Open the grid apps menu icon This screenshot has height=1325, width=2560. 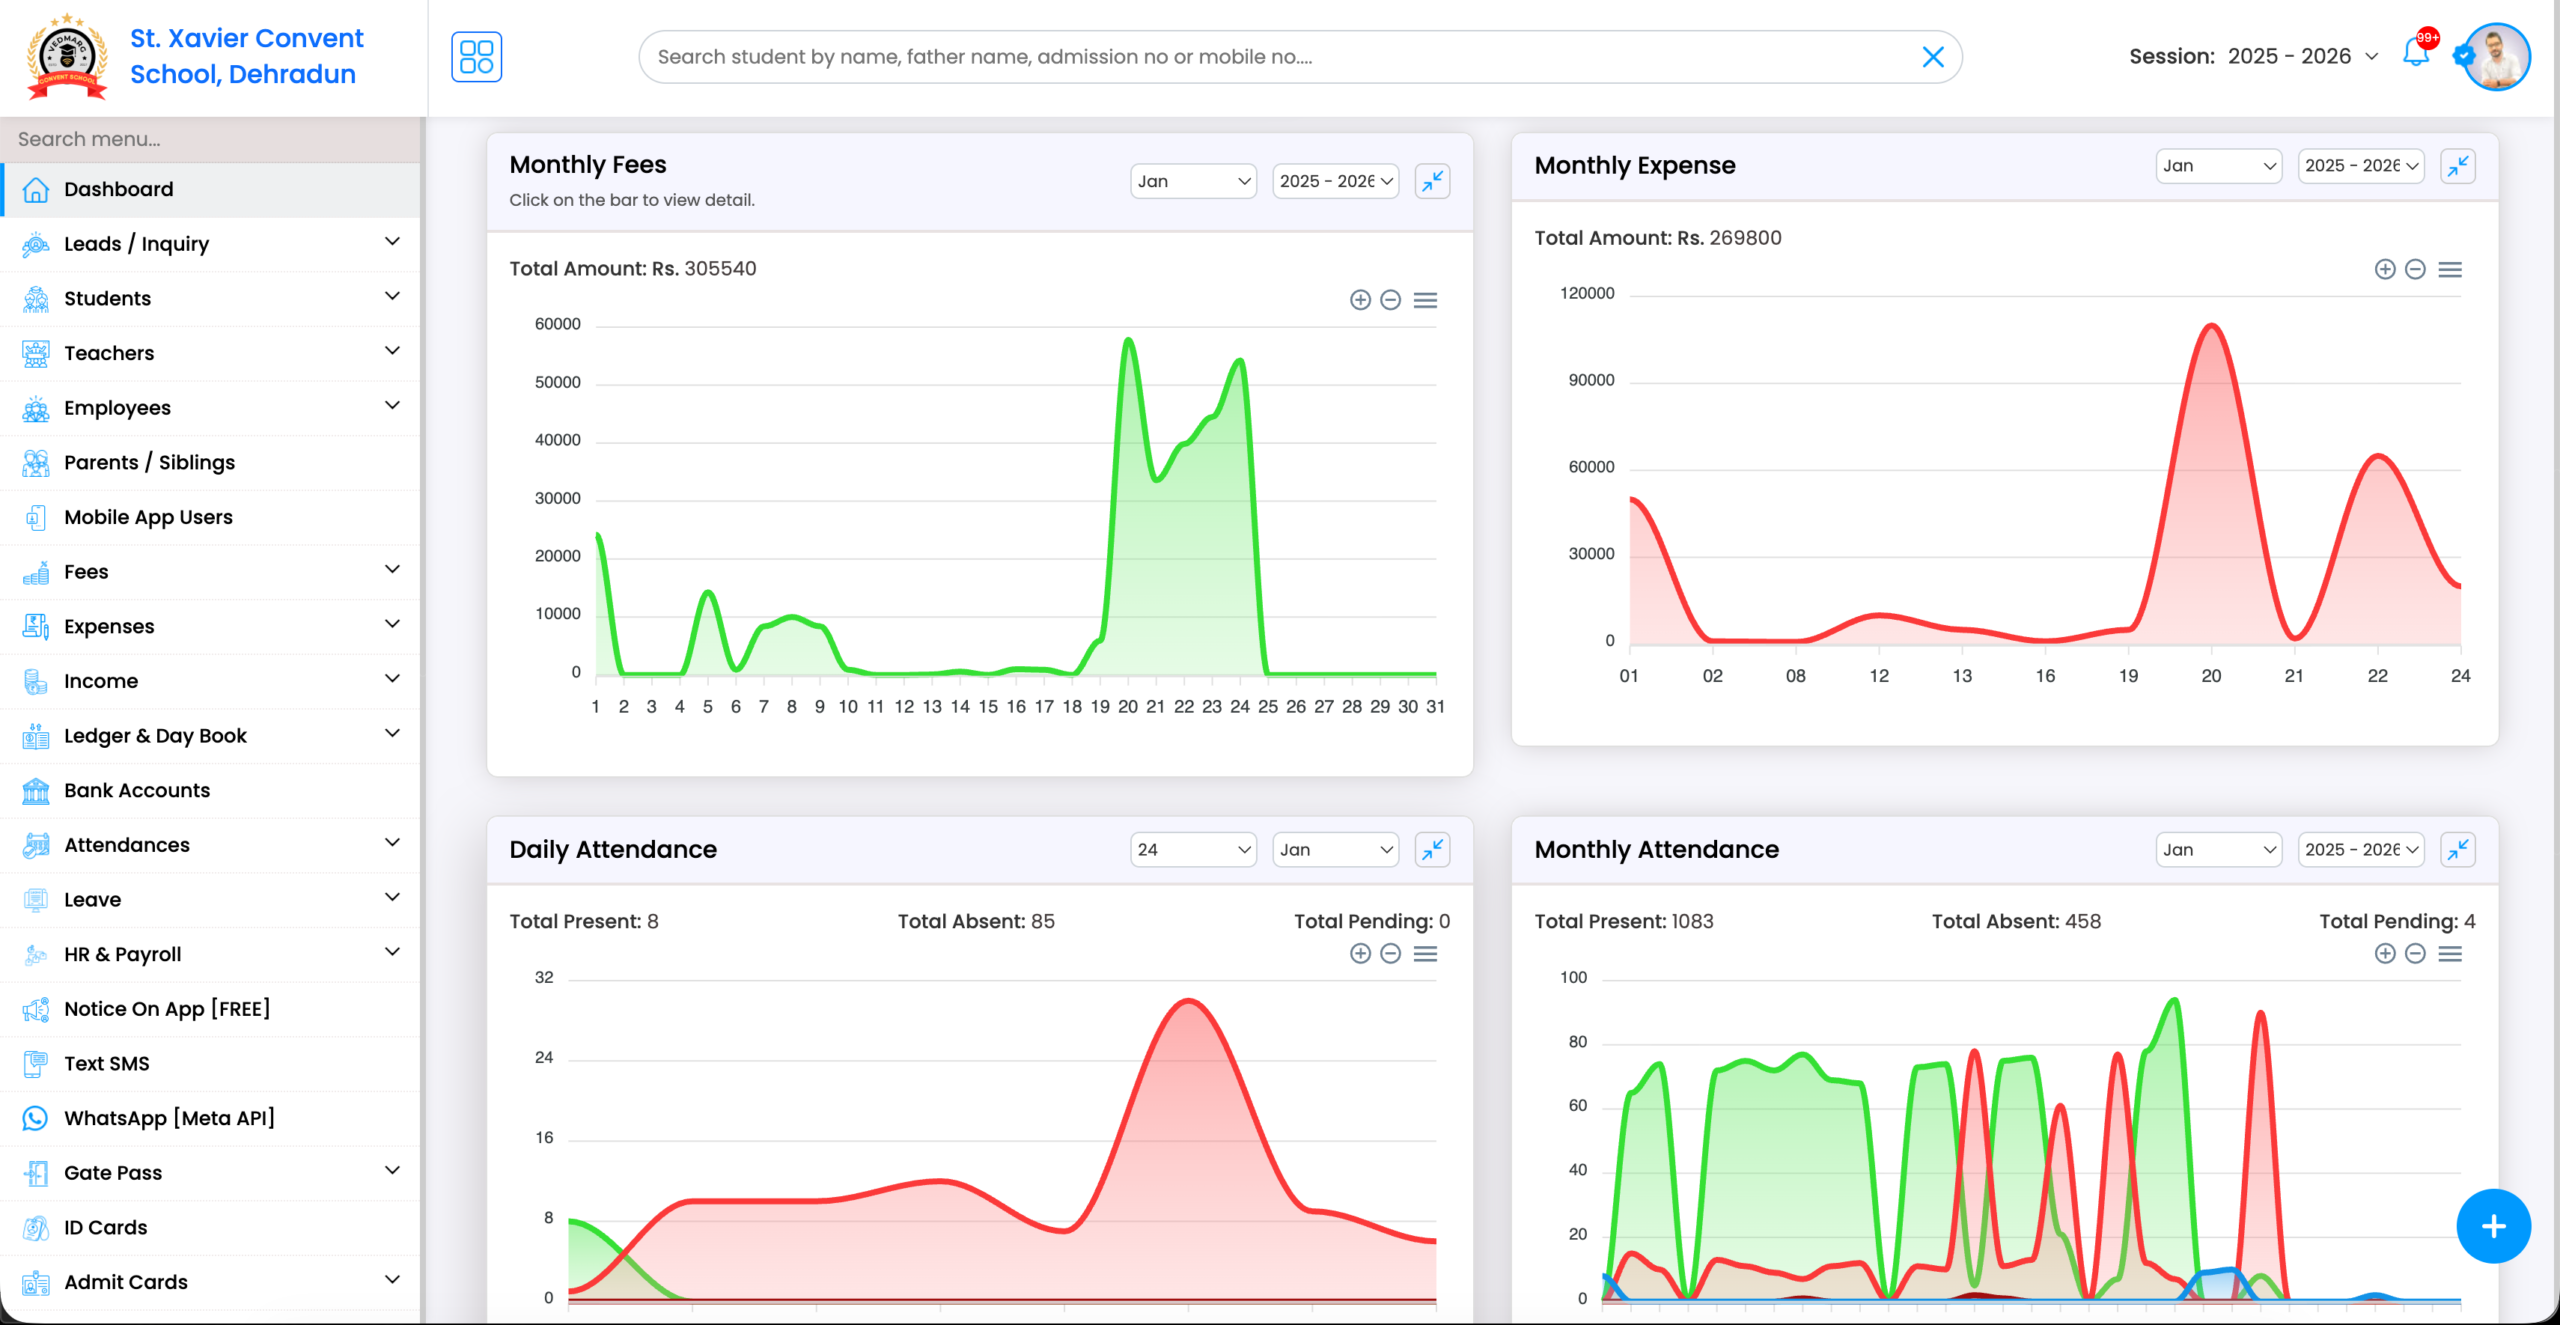[476, 57]
